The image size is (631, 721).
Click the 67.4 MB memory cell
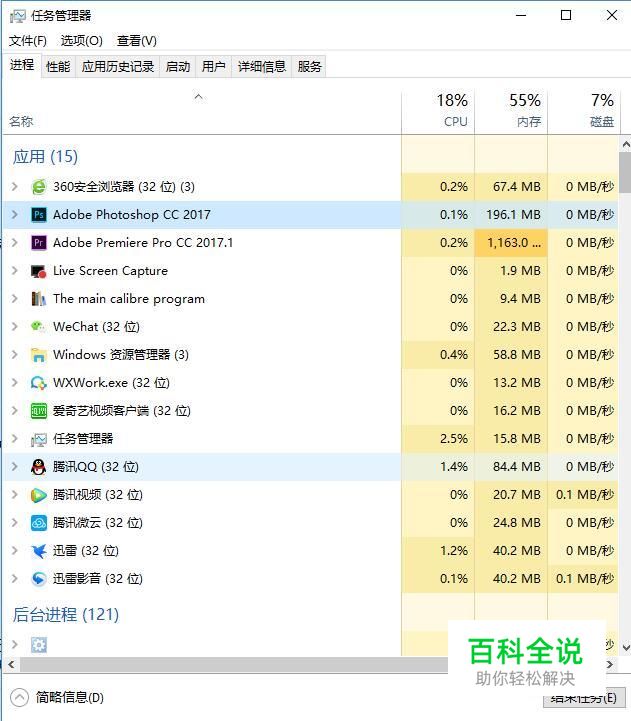[511, 187]
